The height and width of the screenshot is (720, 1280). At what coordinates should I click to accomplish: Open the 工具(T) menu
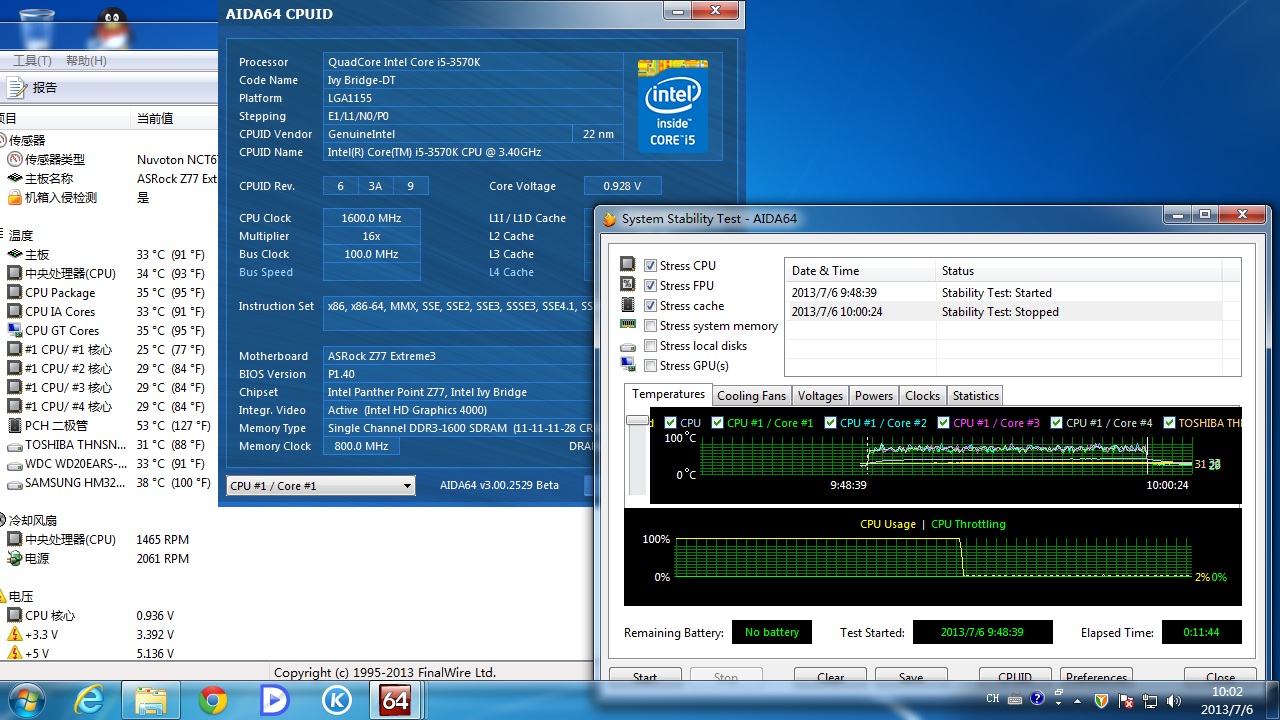33,61
